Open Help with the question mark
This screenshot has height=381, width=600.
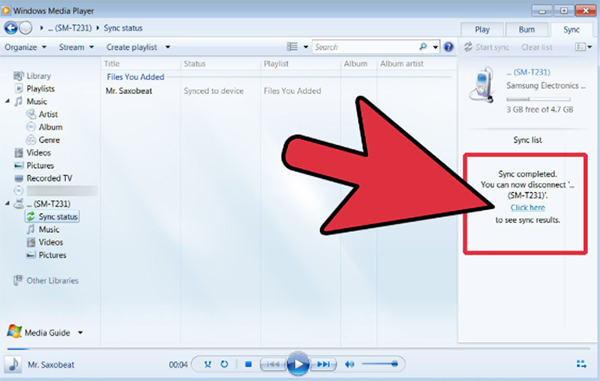(448, 47)
